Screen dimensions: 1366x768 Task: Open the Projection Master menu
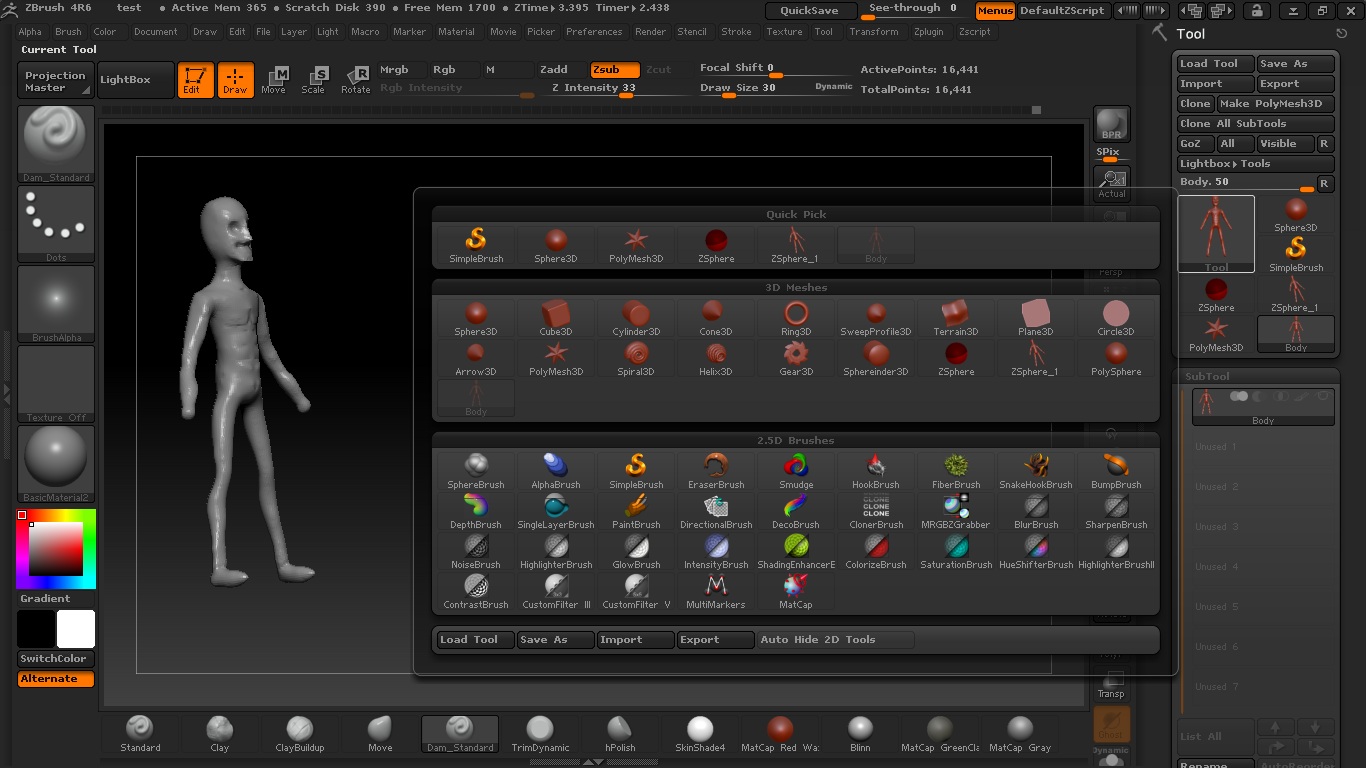[x=56, y=81]
